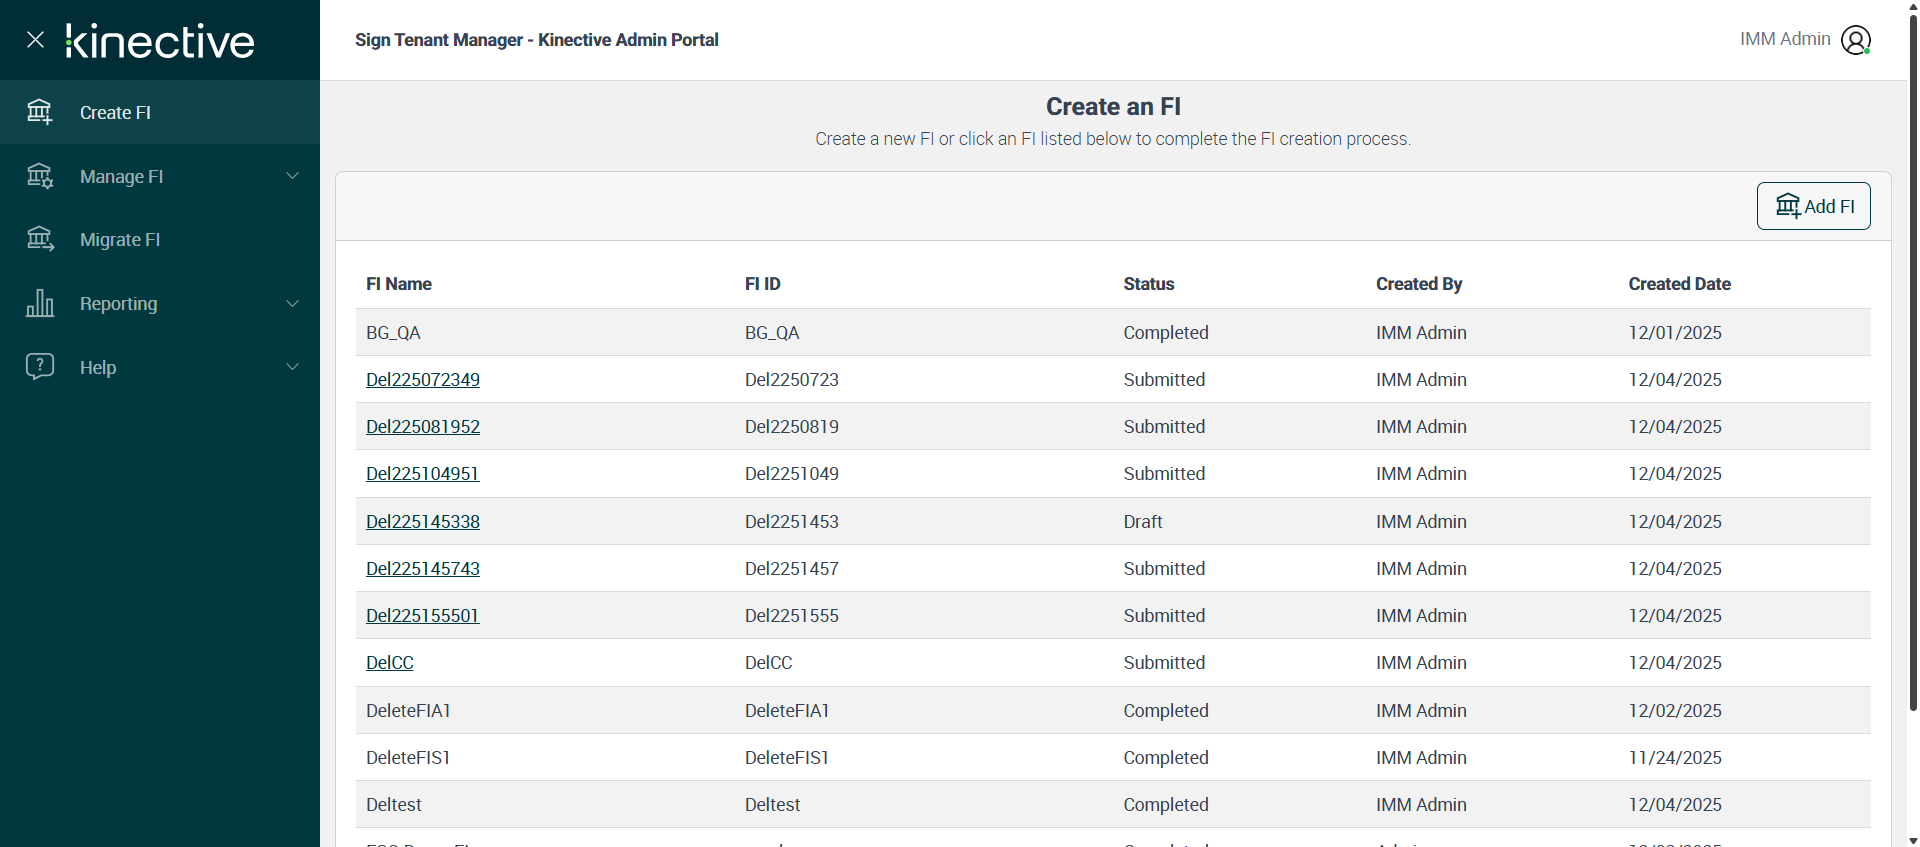Open the IMM Admin user profile icon
The image size is (1920, 847).
1856,40
